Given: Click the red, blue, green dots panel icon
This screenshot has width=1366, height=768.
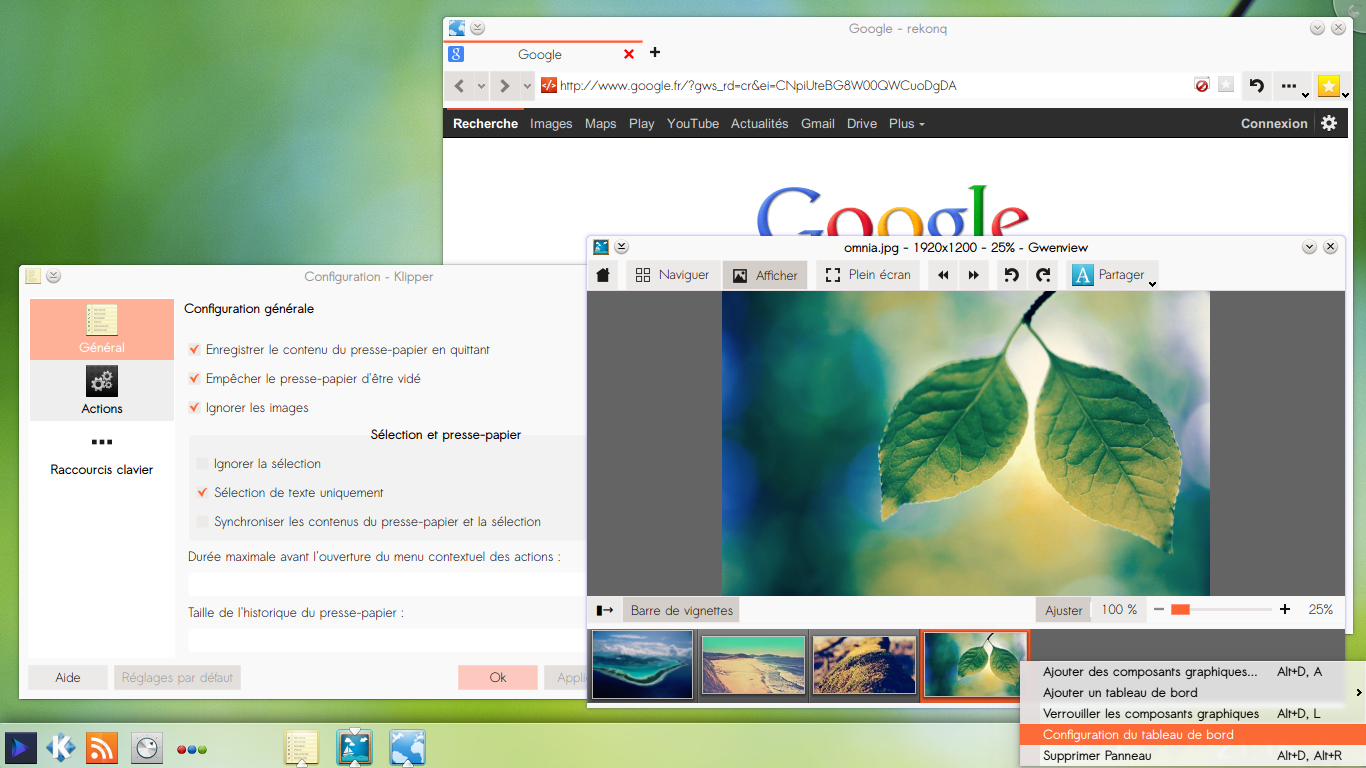Looking at the screenshot, I should pyautogui.click(x=191, y=749).
